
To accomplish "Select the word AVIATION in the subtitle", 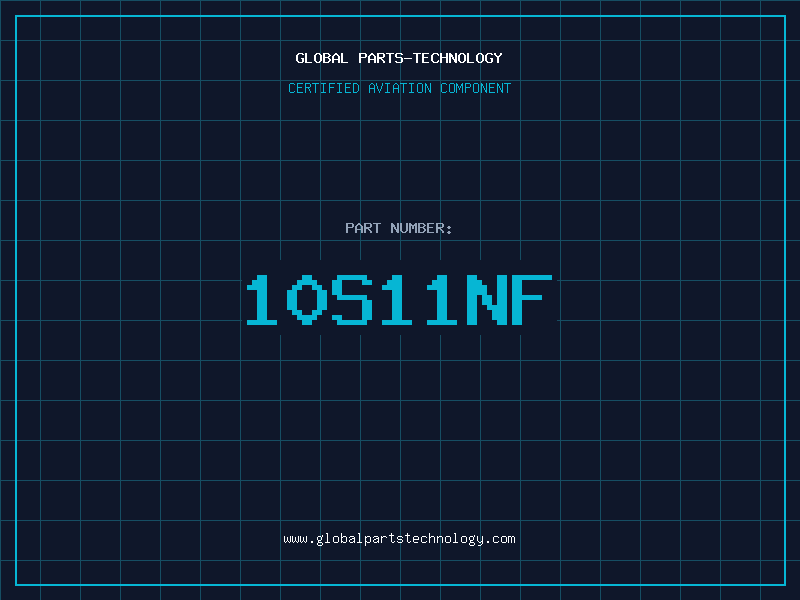I will click(398, 88).
